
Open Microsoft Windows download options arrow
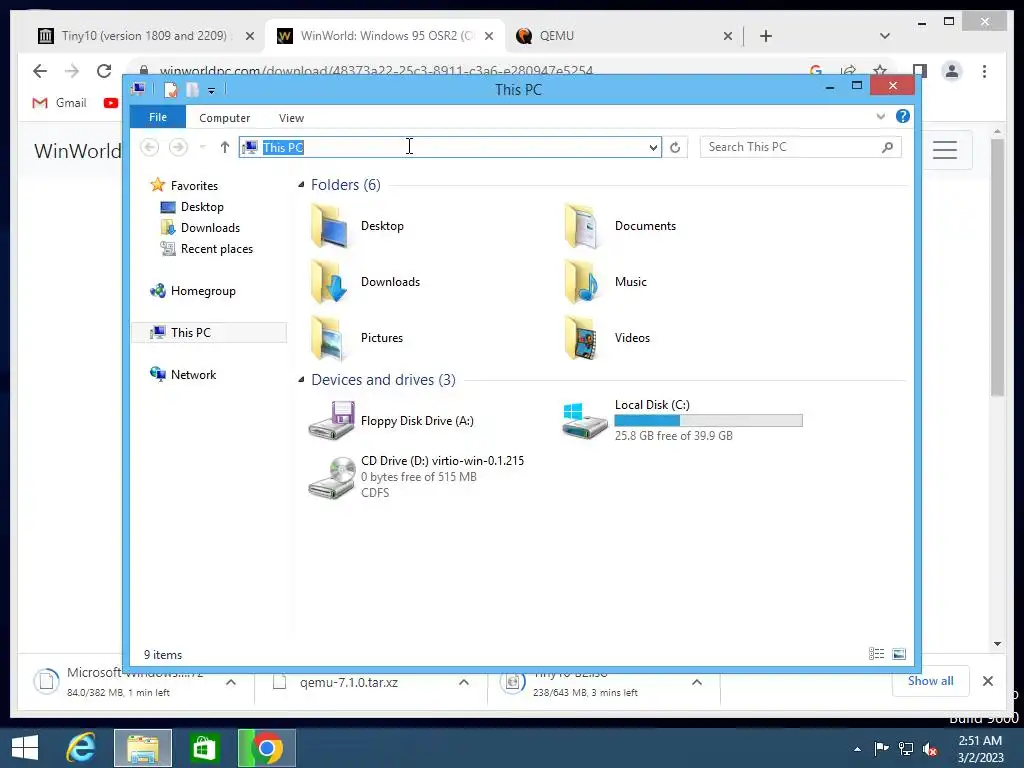(231, 682)
